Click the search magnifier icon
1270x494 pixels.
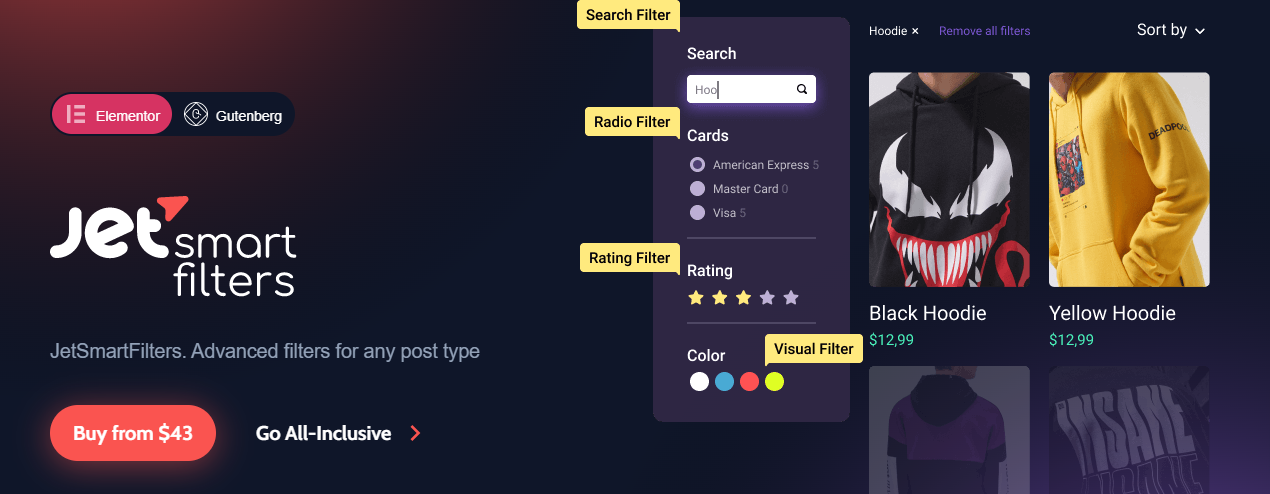click(x=802, y=89)
